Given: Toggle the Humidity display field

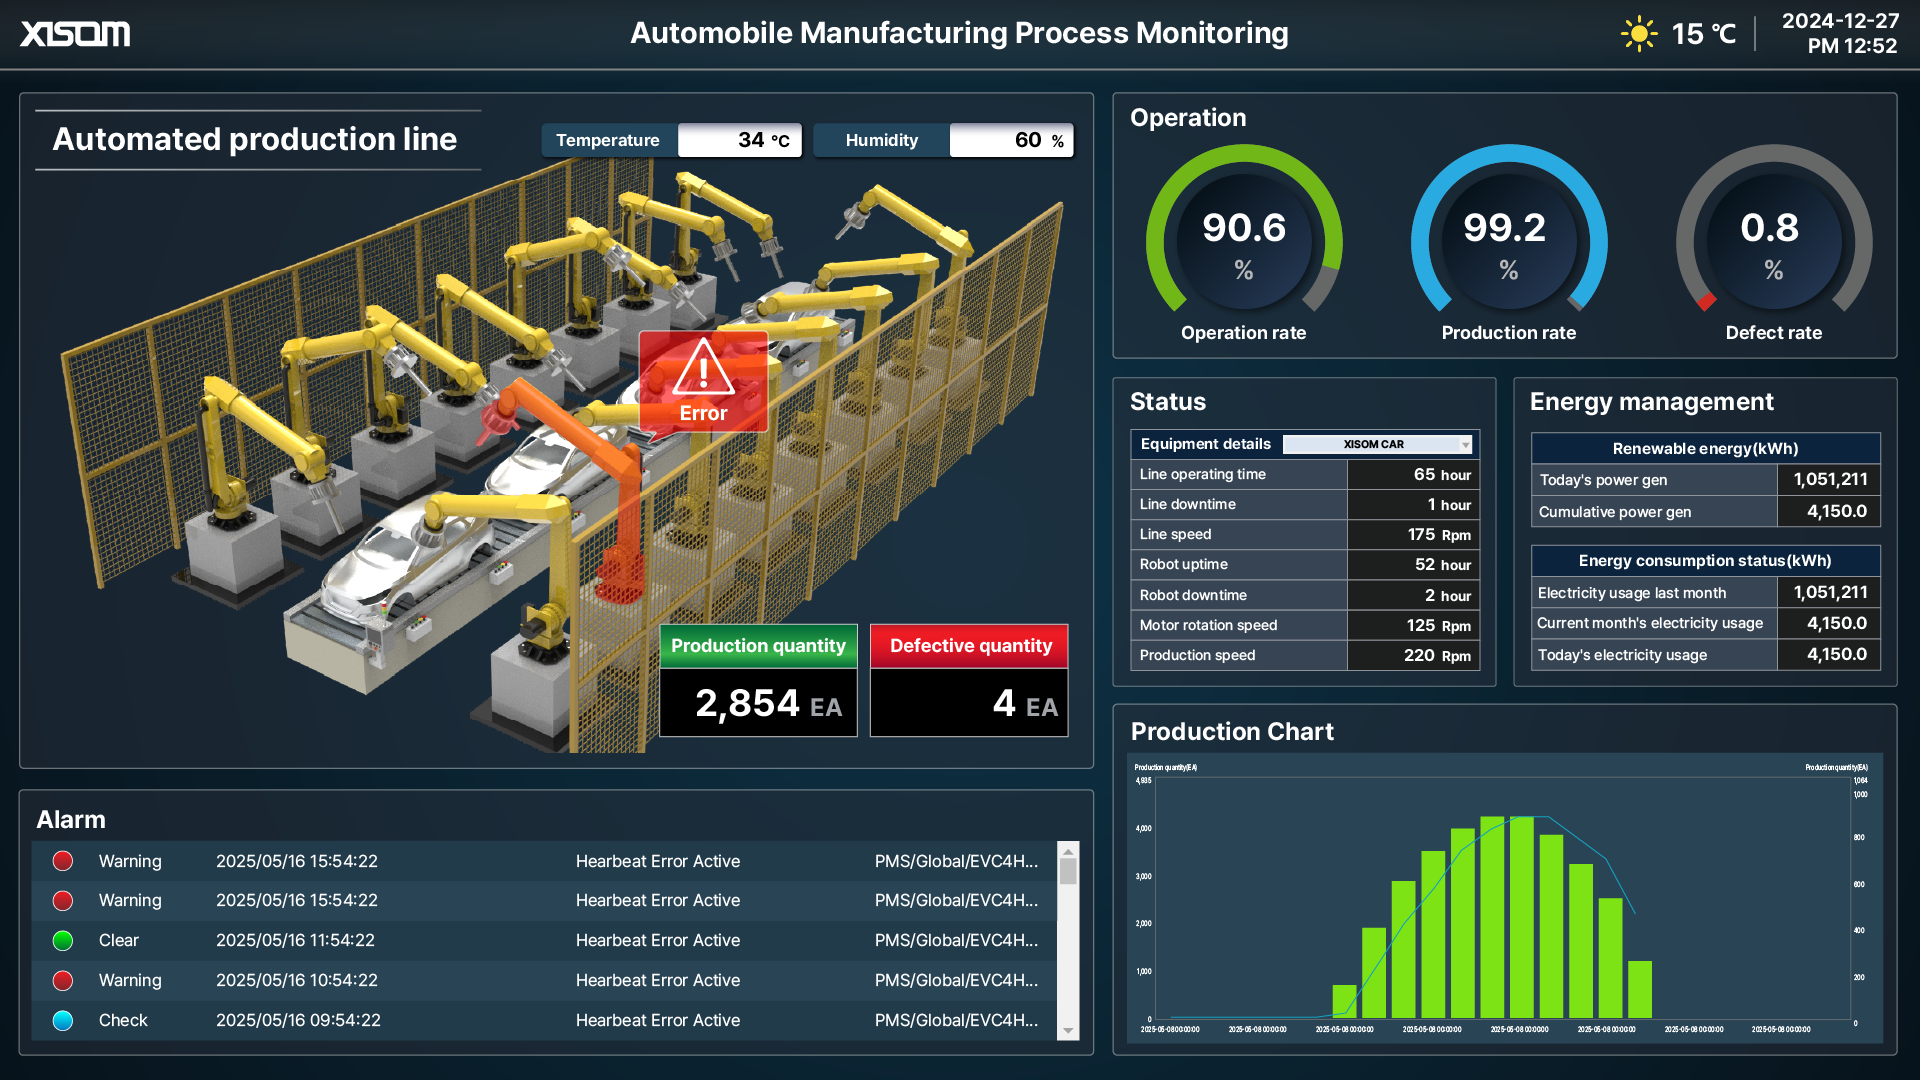Looking at the screenshot, I should pyautogui.click(x=1012, y=140).
